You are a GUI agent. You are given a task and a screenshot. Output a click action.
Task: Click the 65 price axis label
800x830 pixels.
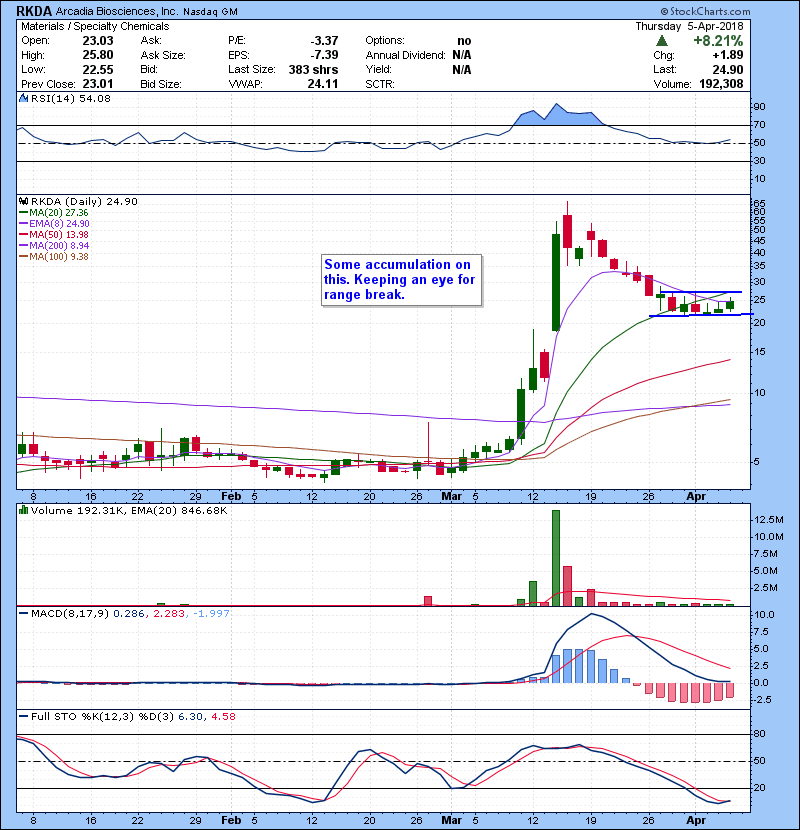click(x=759, y=204)
